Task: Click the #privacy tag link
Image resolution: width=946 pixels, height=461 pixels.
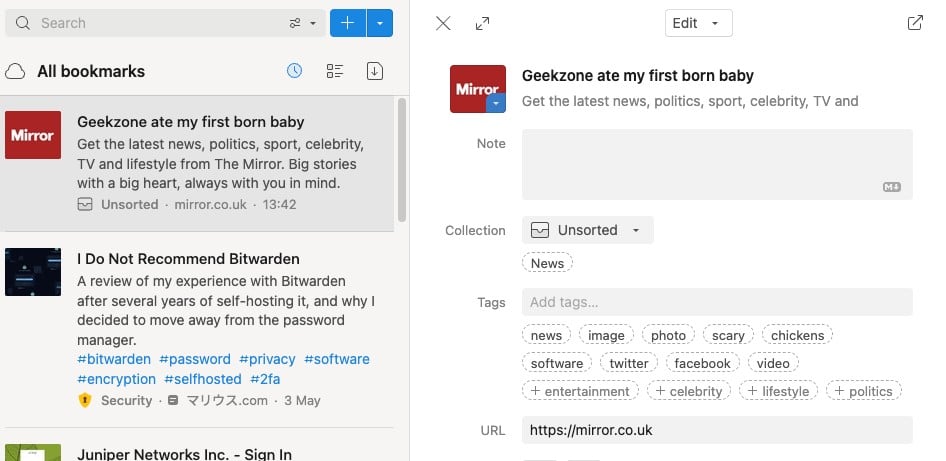Action: [x=267, y=359]
